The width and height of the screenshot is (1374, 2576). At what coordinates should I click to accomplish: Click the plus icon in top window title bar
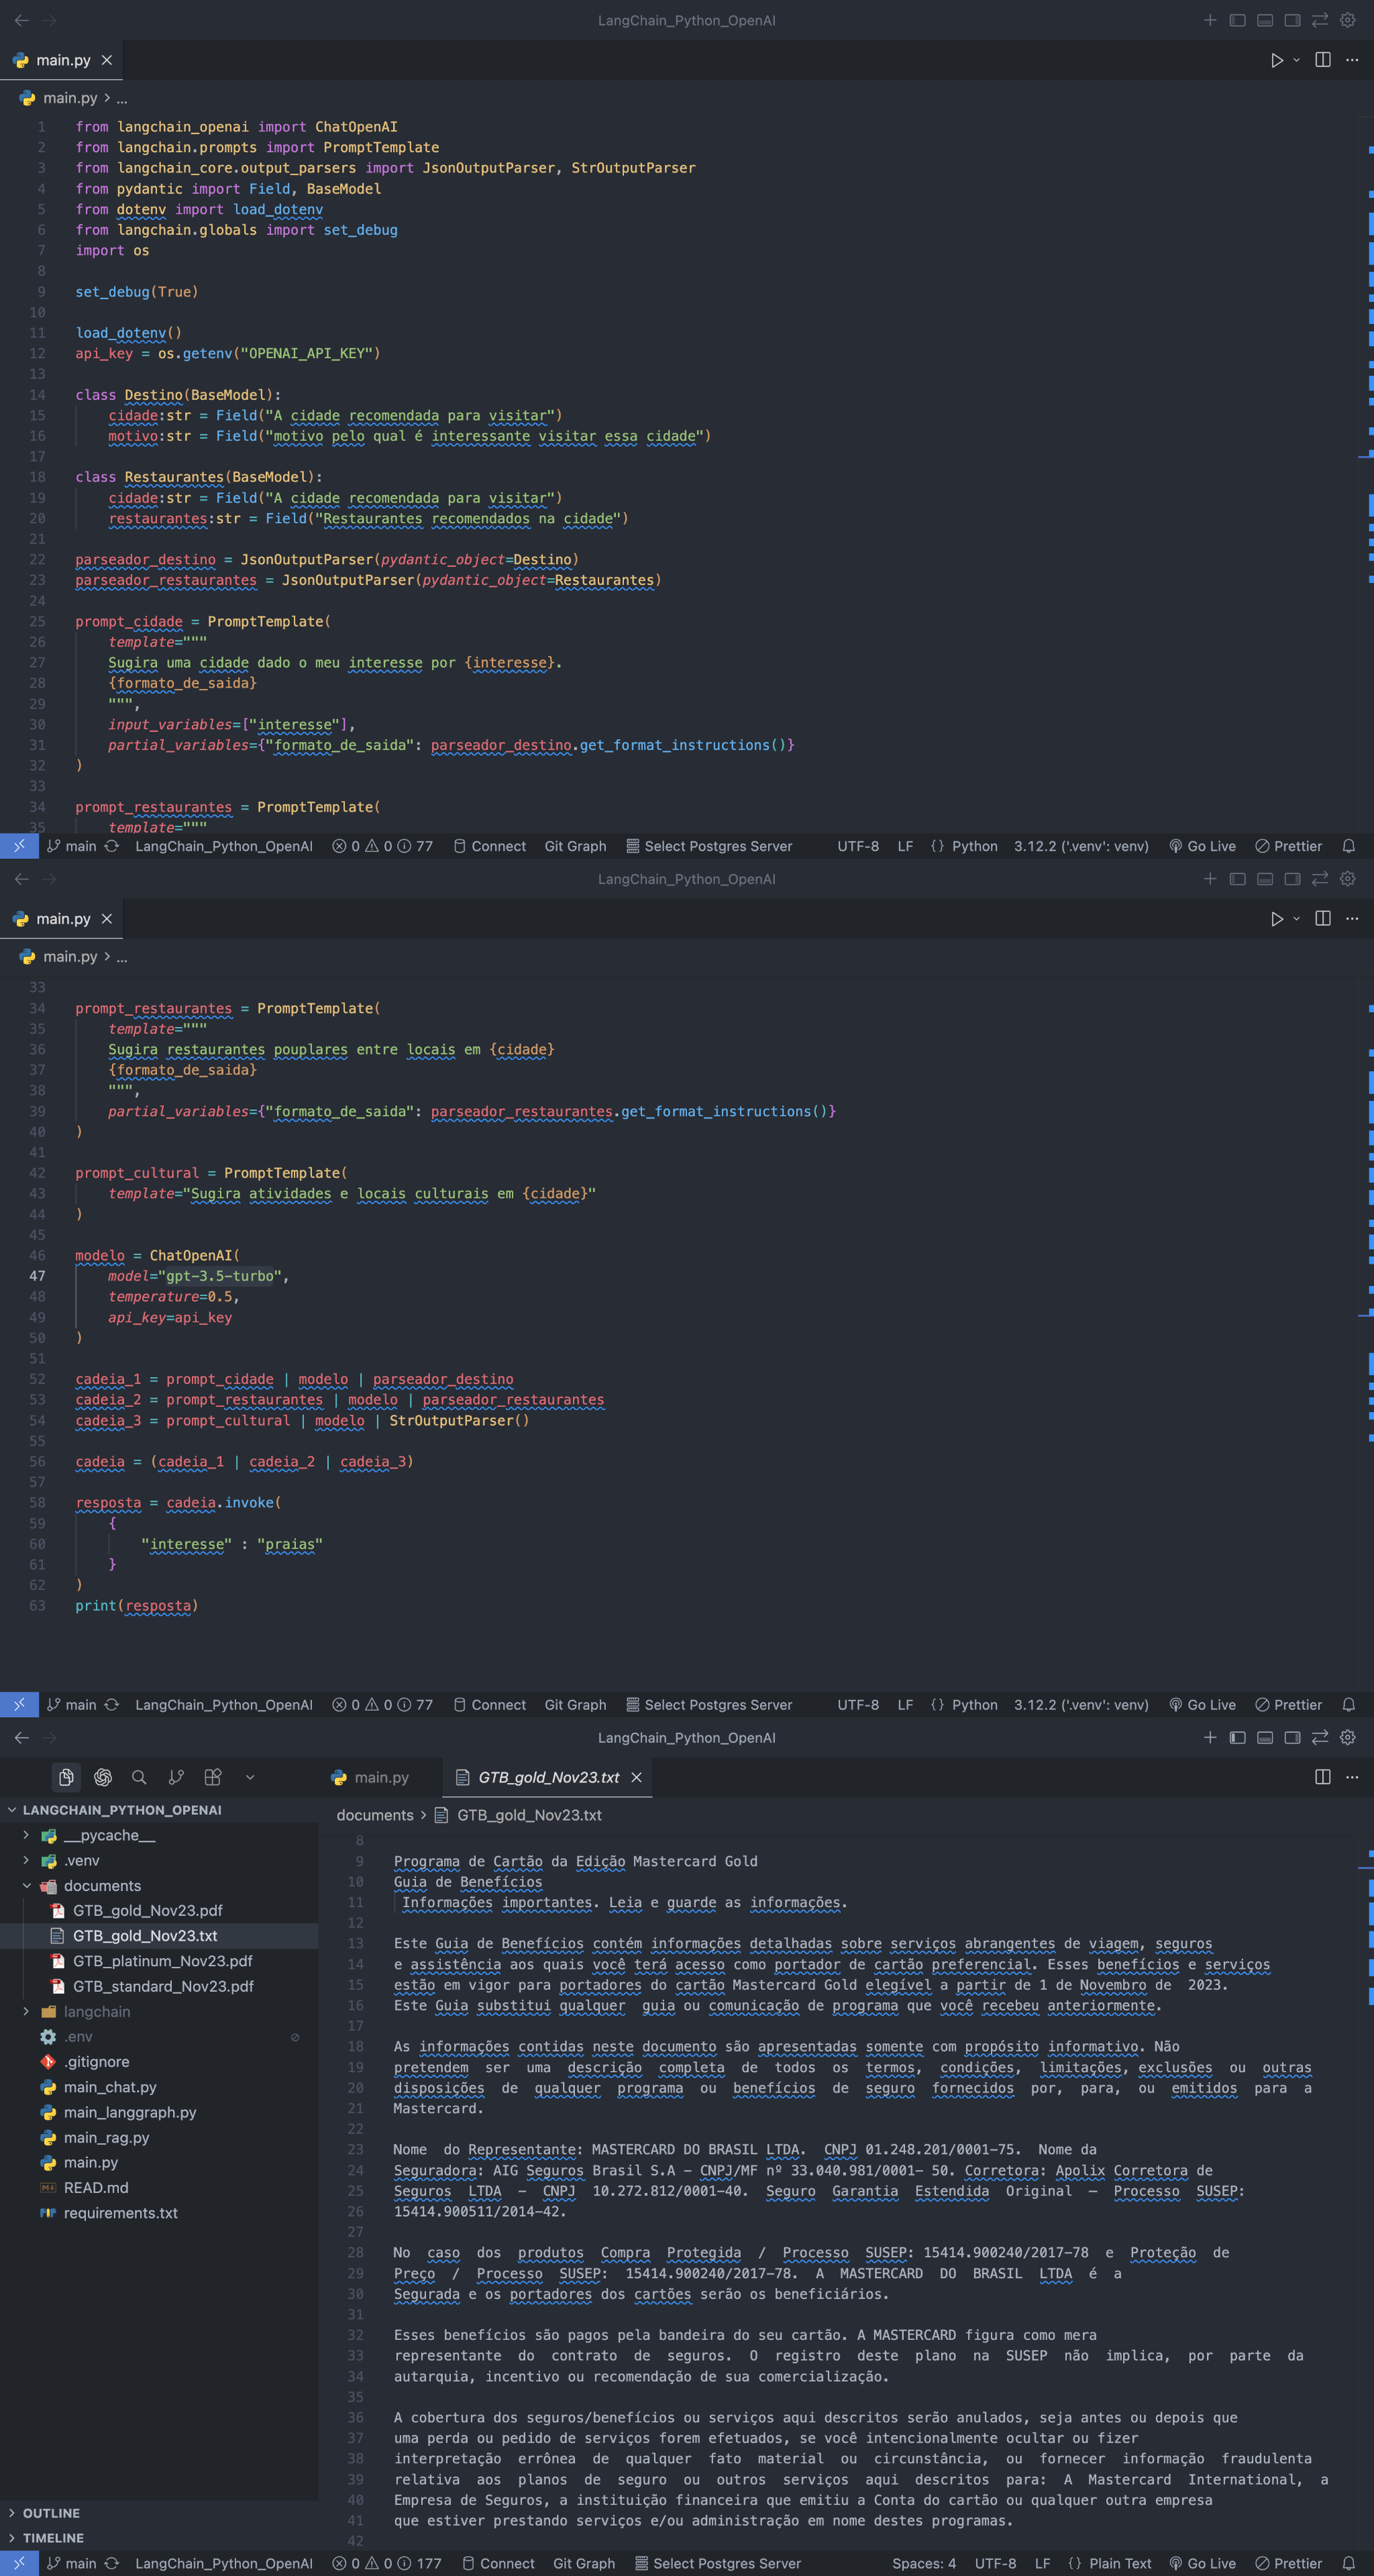(1210, 20)
